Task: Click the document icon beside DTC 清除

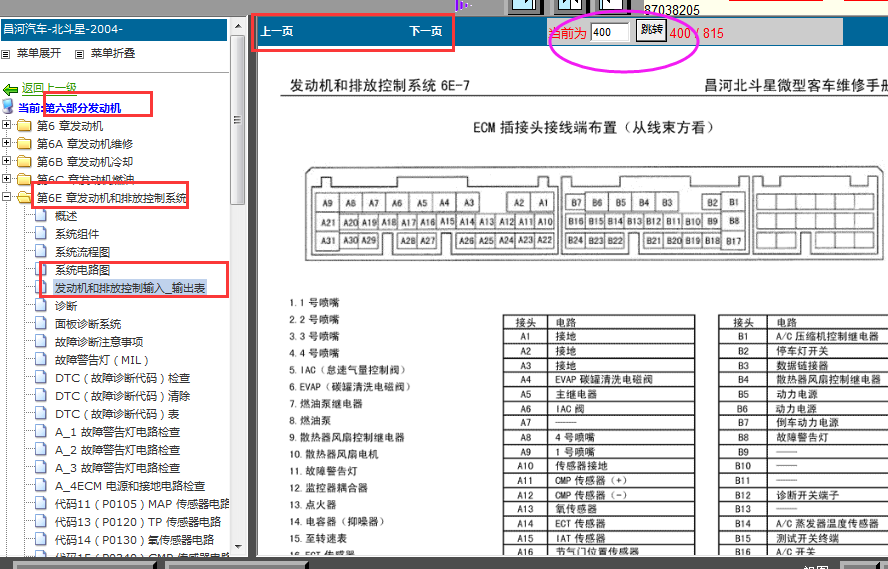Action: point(41,396)
